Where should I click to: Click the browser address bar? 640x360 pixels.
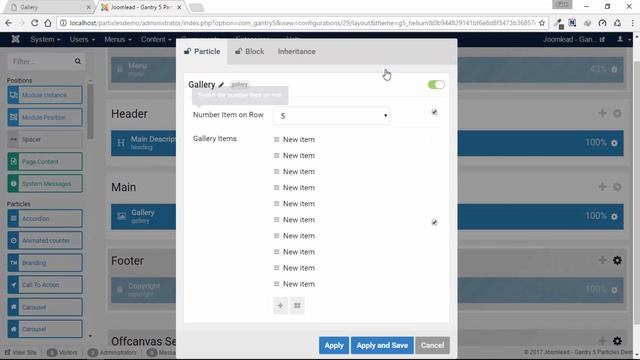pos(302,23)
